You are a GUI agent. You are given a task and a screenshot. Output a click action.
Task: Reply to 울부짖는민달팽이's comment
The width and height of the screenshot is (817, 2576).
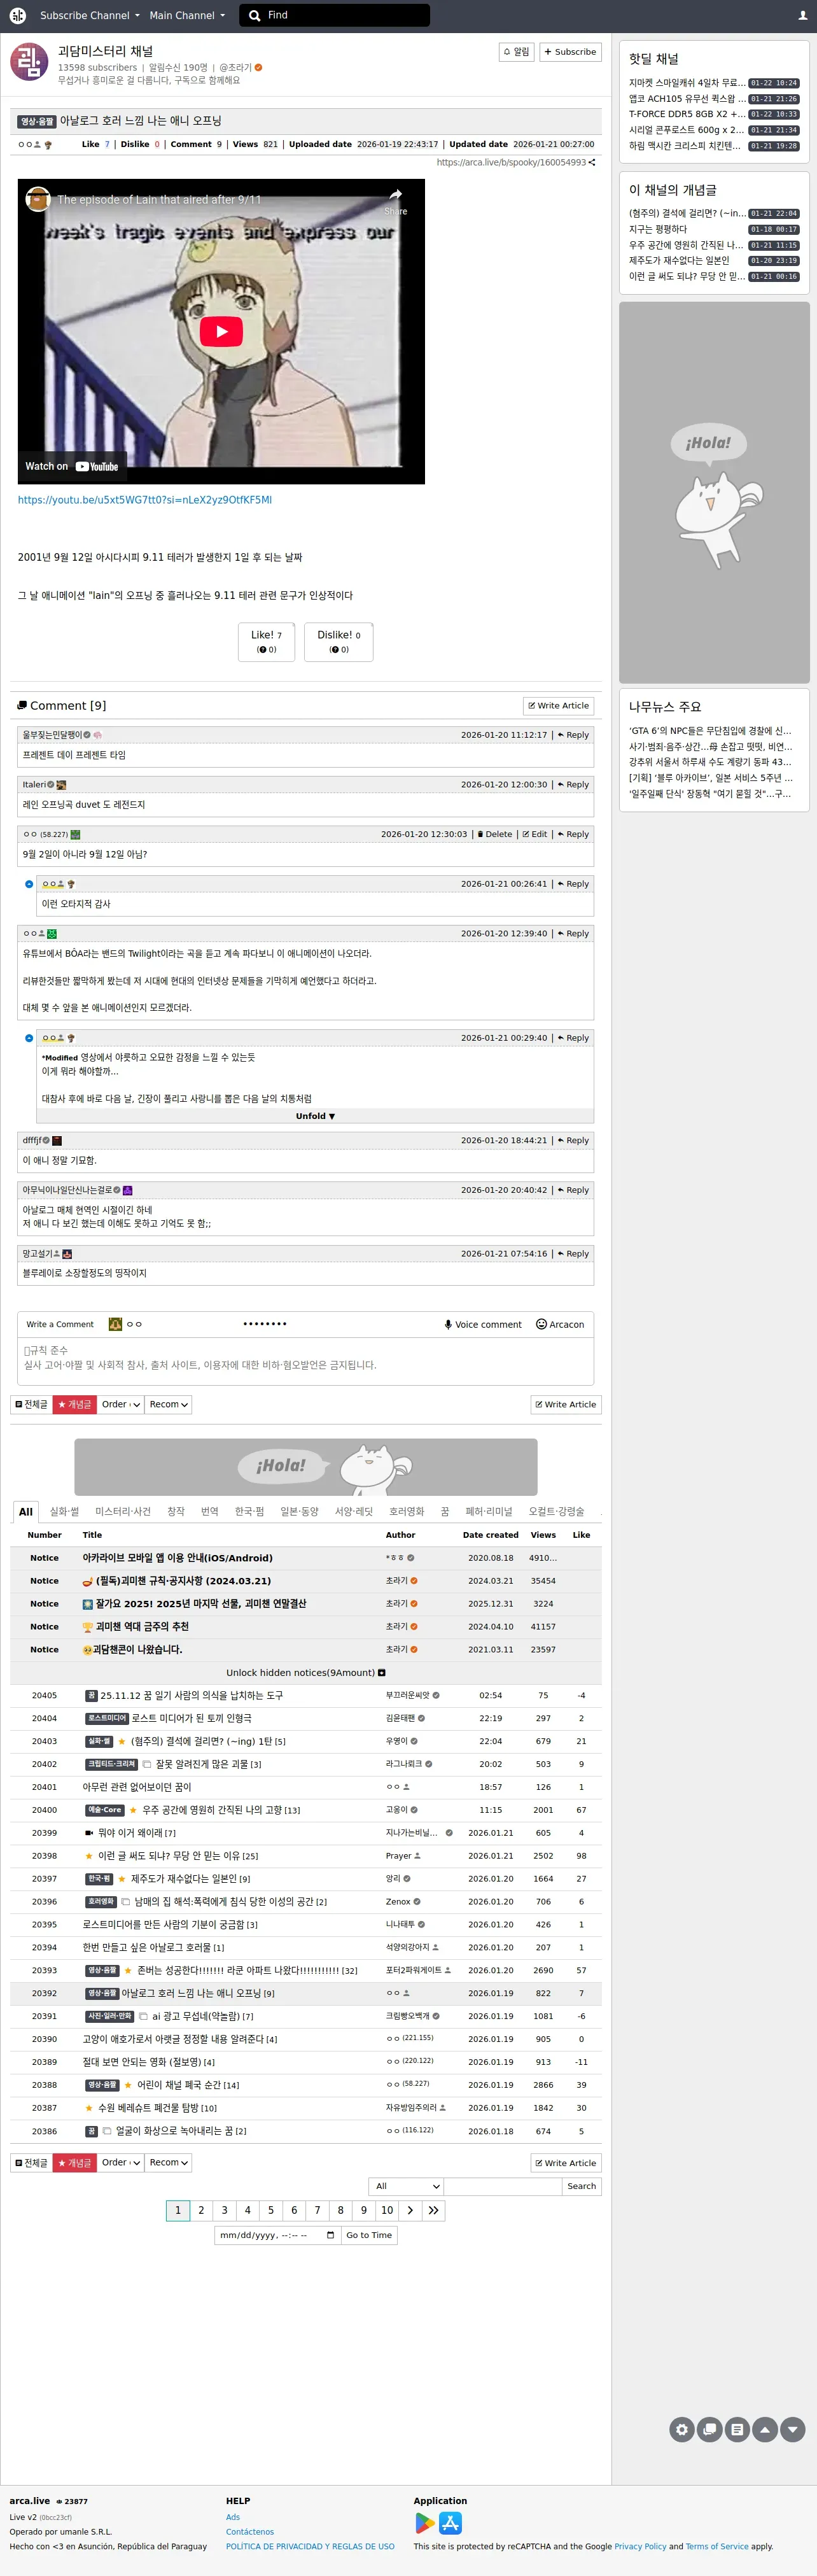point(573,735)
